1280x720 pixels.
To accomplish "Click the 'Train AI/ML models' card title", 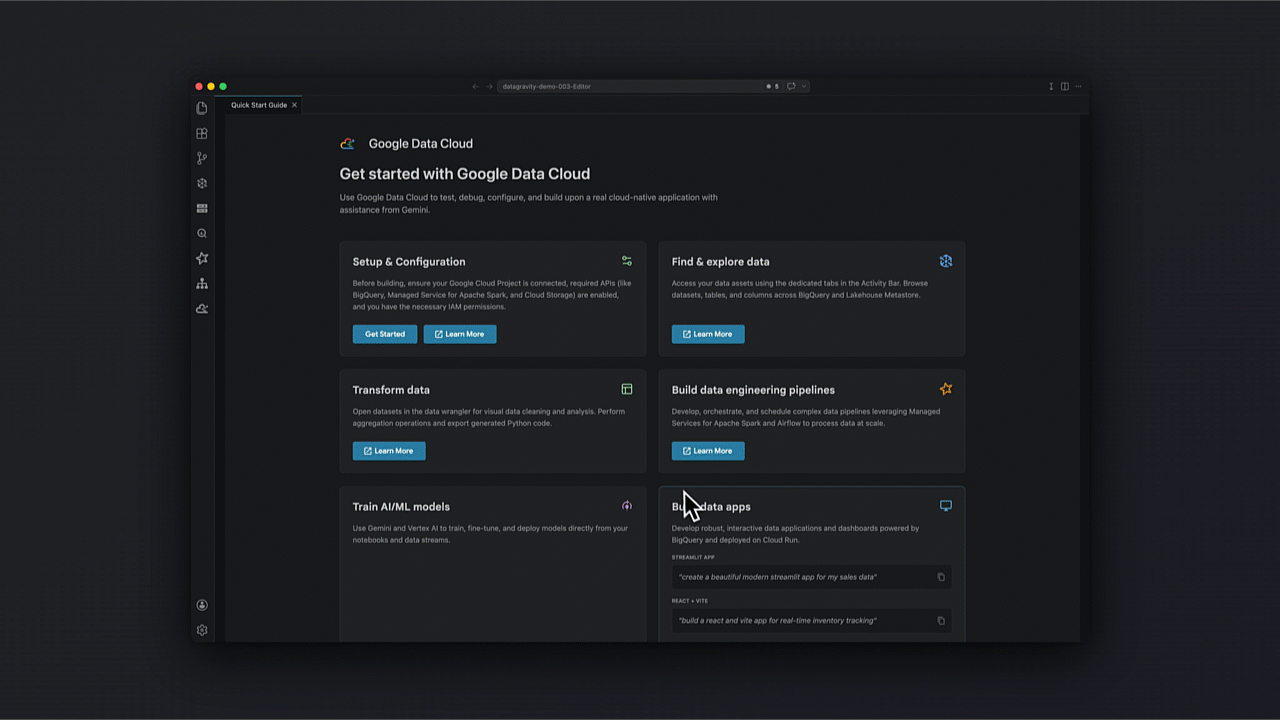I will click(401, 507).
